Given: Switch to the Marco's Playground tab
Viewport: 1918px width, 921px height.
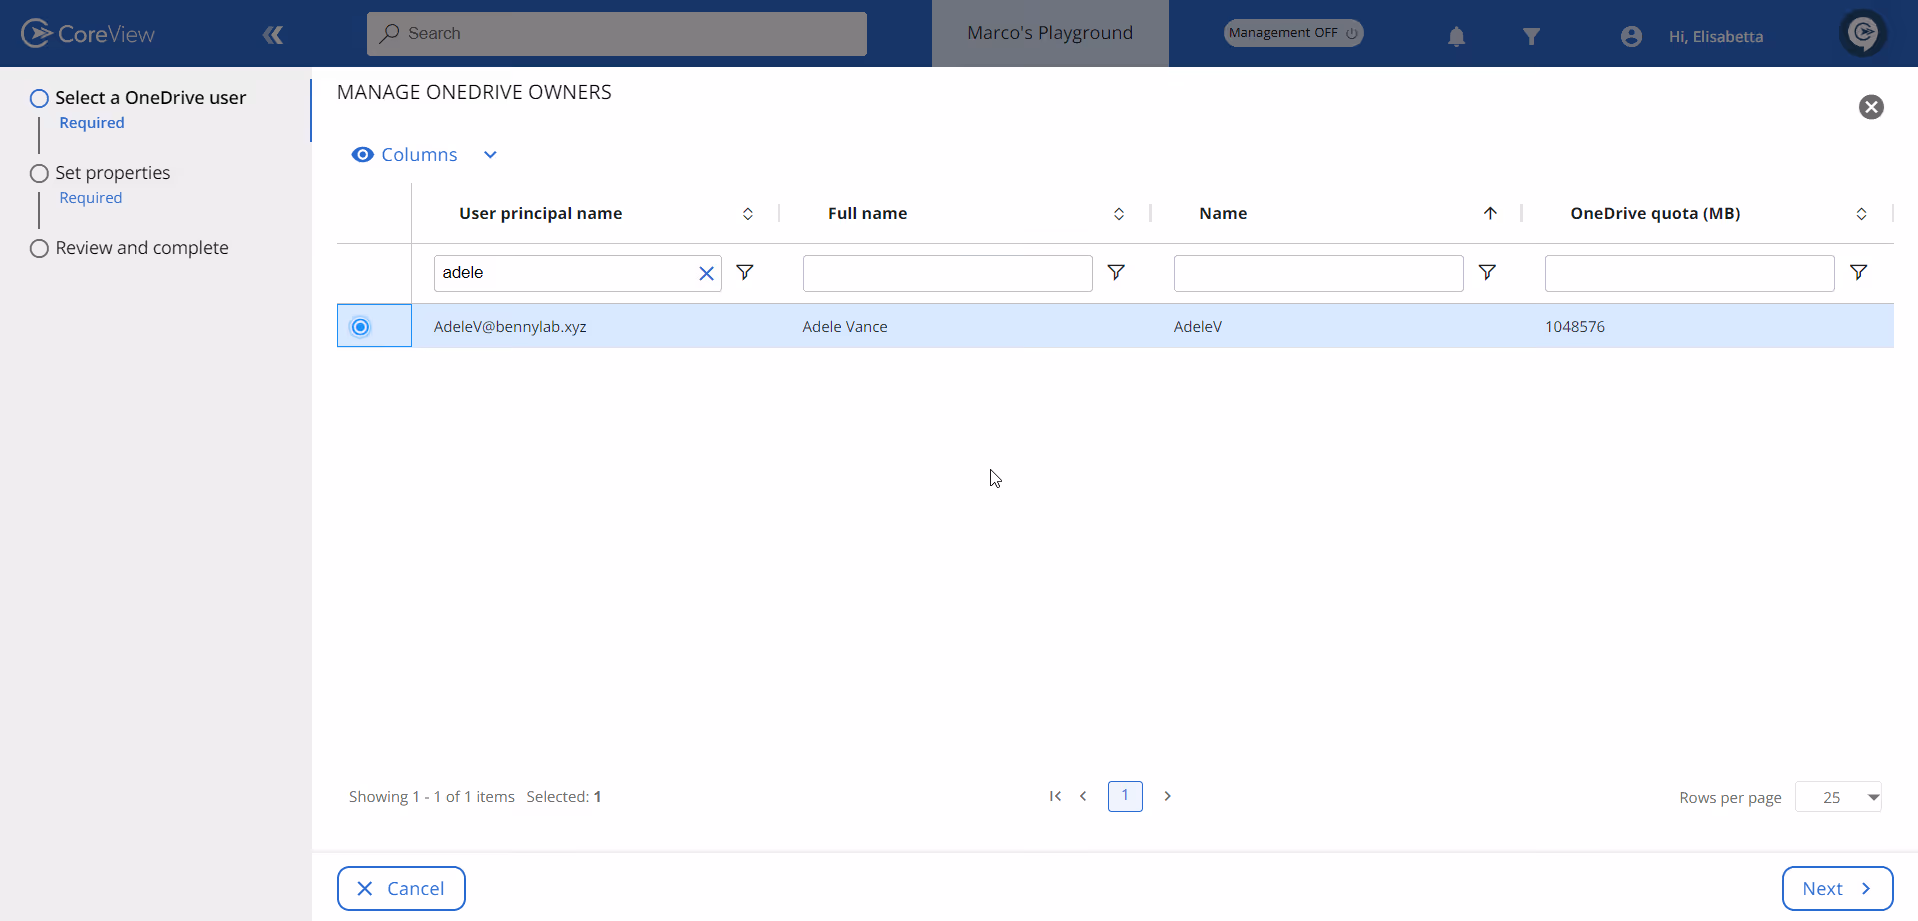Looking at the screenshot, I should (x=1049, y=32).
